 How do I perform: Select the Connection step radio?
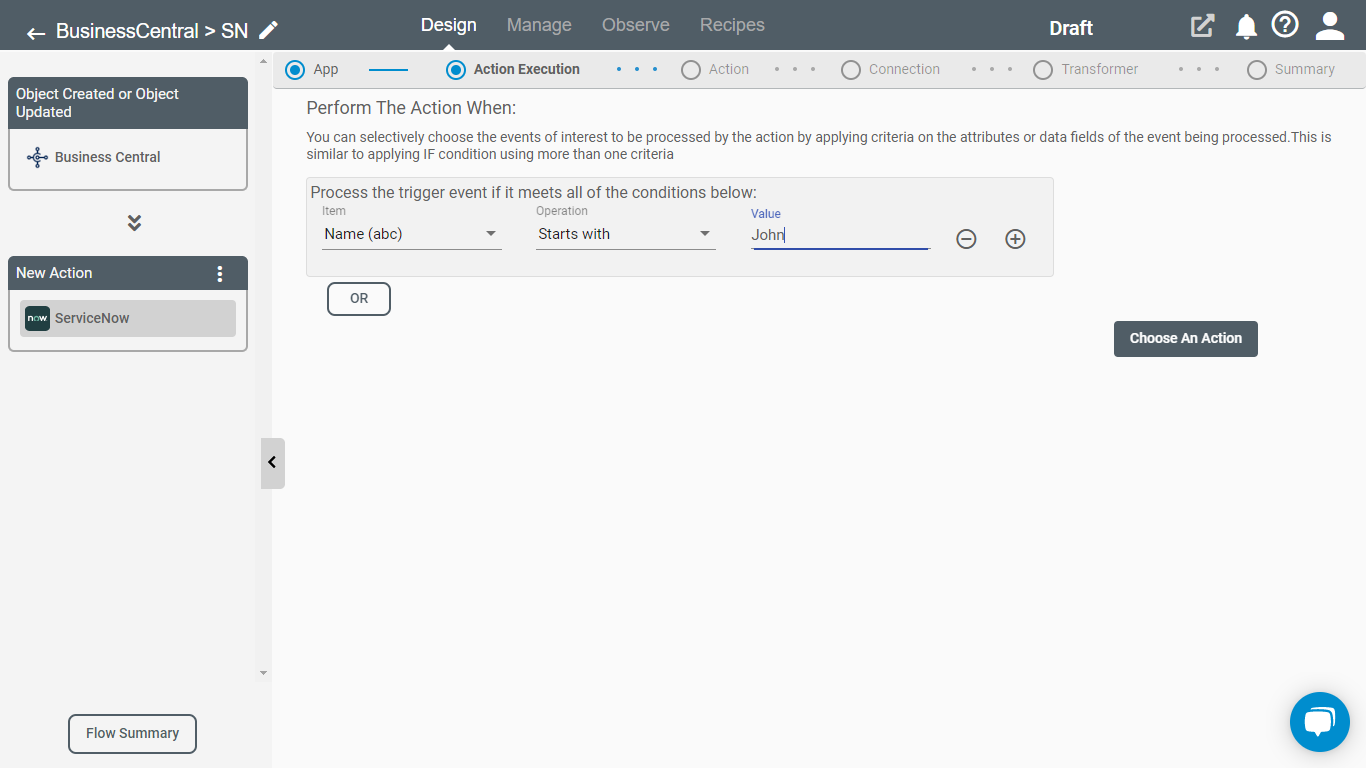[x=851, y=70]
